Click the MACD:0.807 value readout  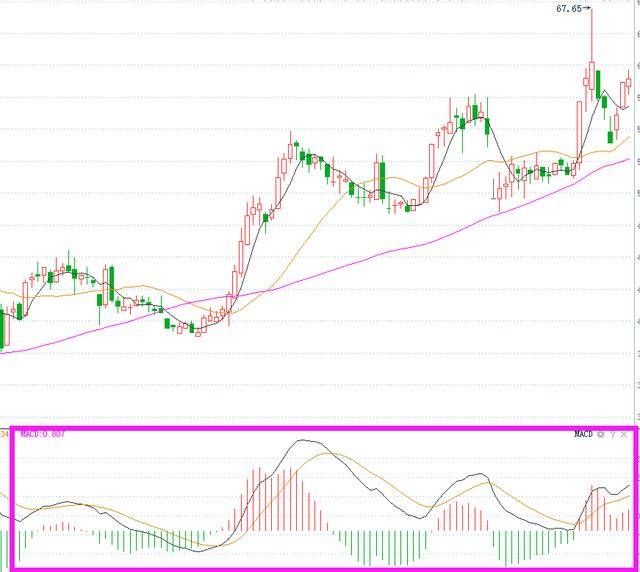[x=43, y=434]
